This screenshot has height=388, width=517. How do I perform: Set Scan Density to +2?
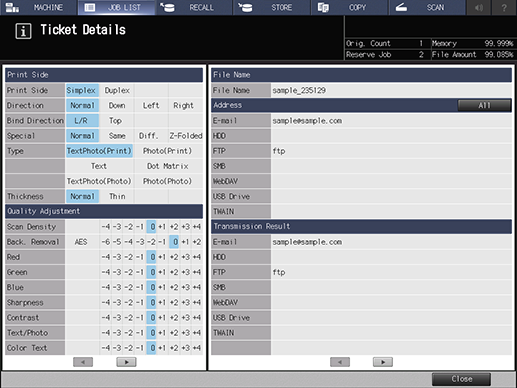pyautogui.click(x=174, y=227)
